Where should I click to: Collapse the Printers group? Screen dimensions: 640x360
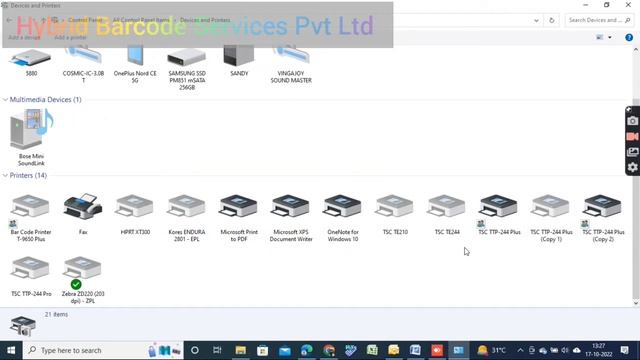click(5, 176)
